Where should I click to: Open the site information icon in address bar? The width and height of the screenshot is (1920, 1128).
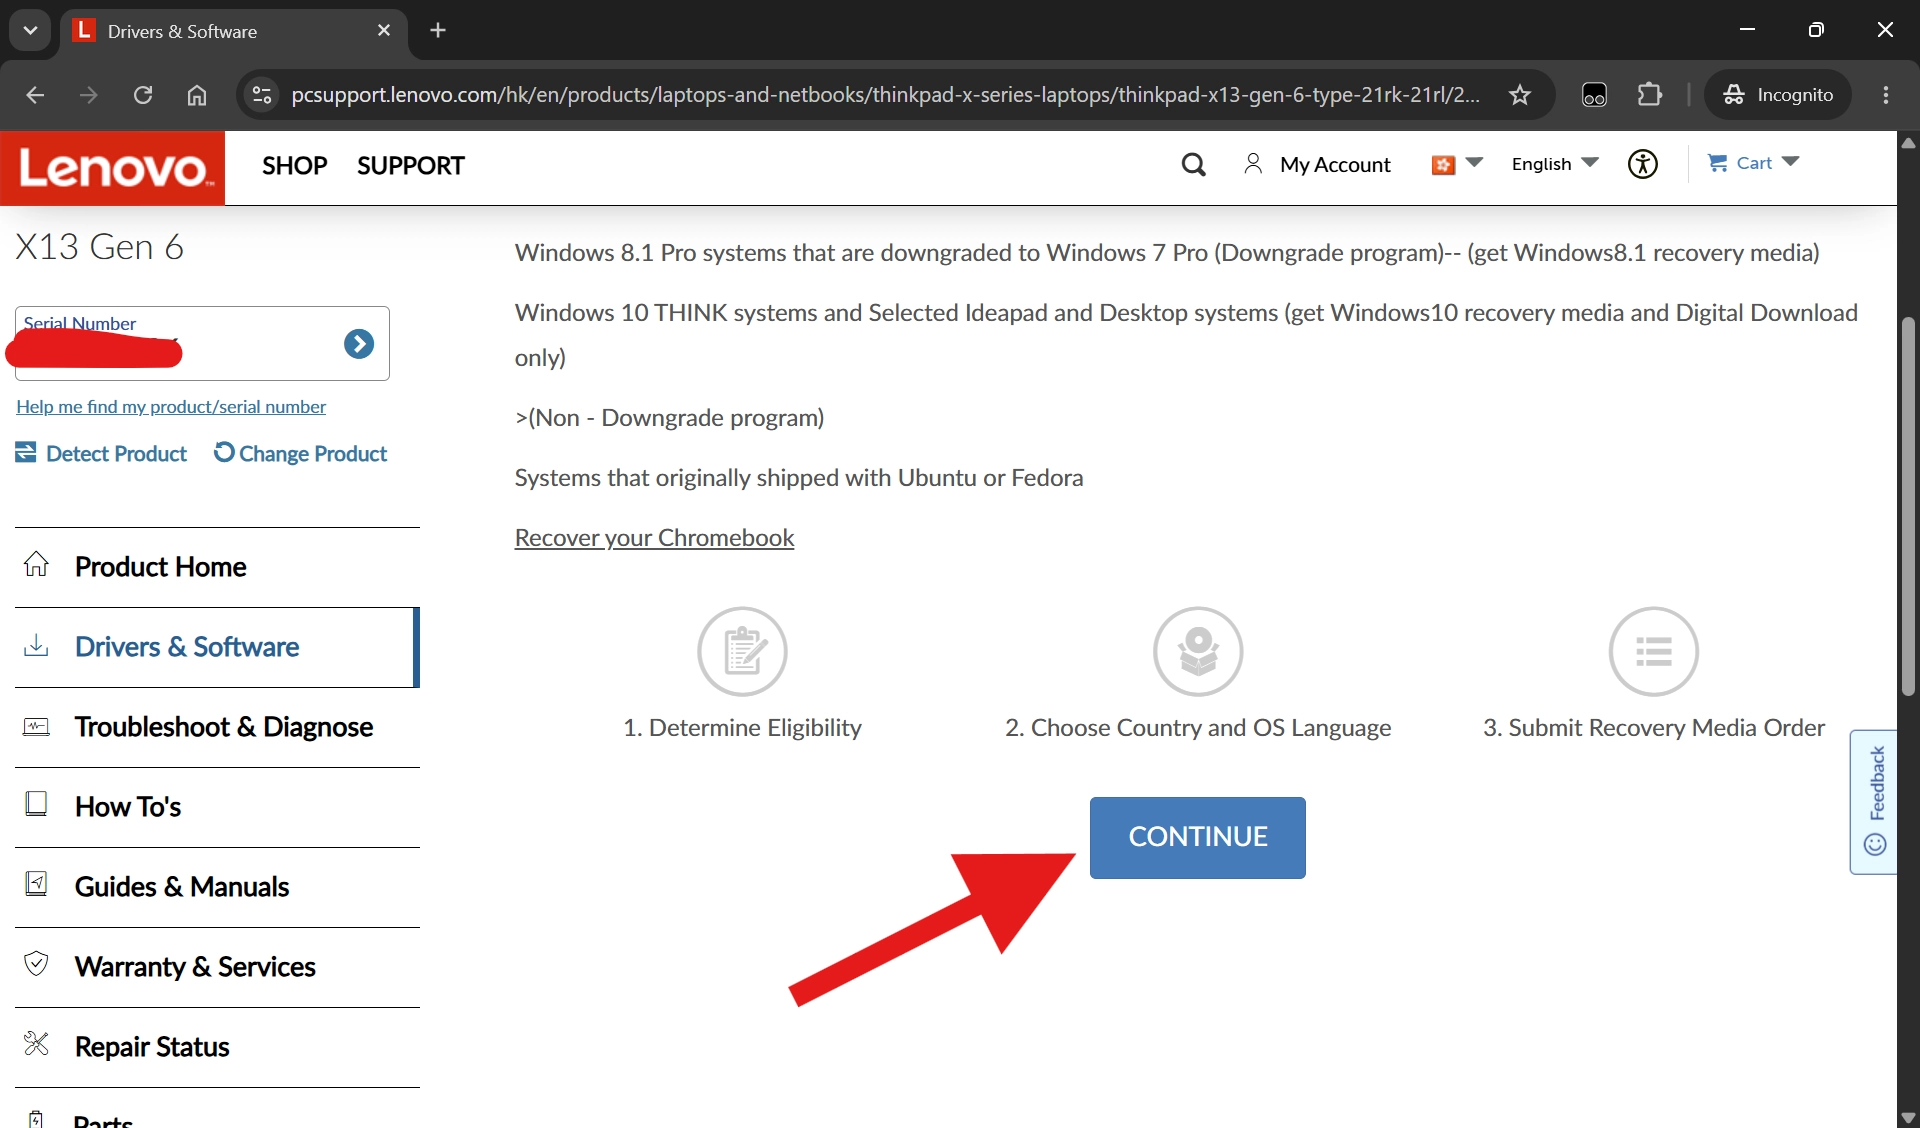point(262,95)
